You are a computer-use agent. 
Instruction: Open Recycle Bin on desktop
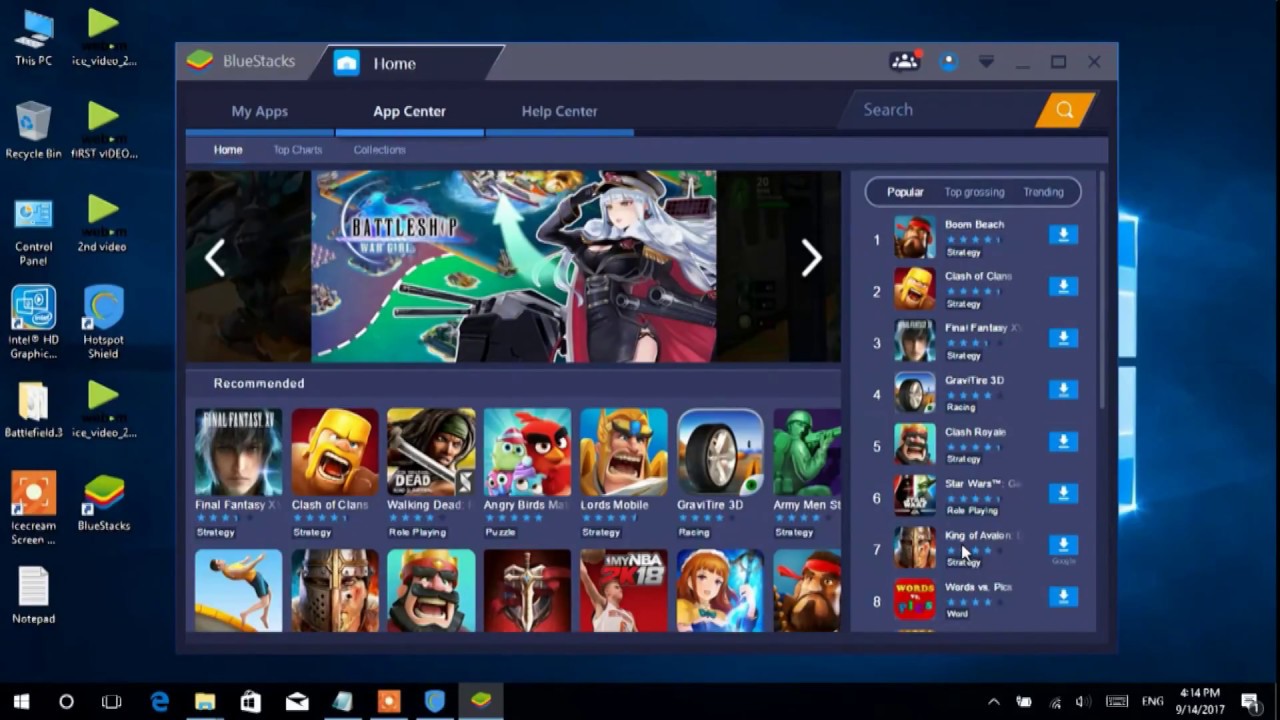pos(33,130)
